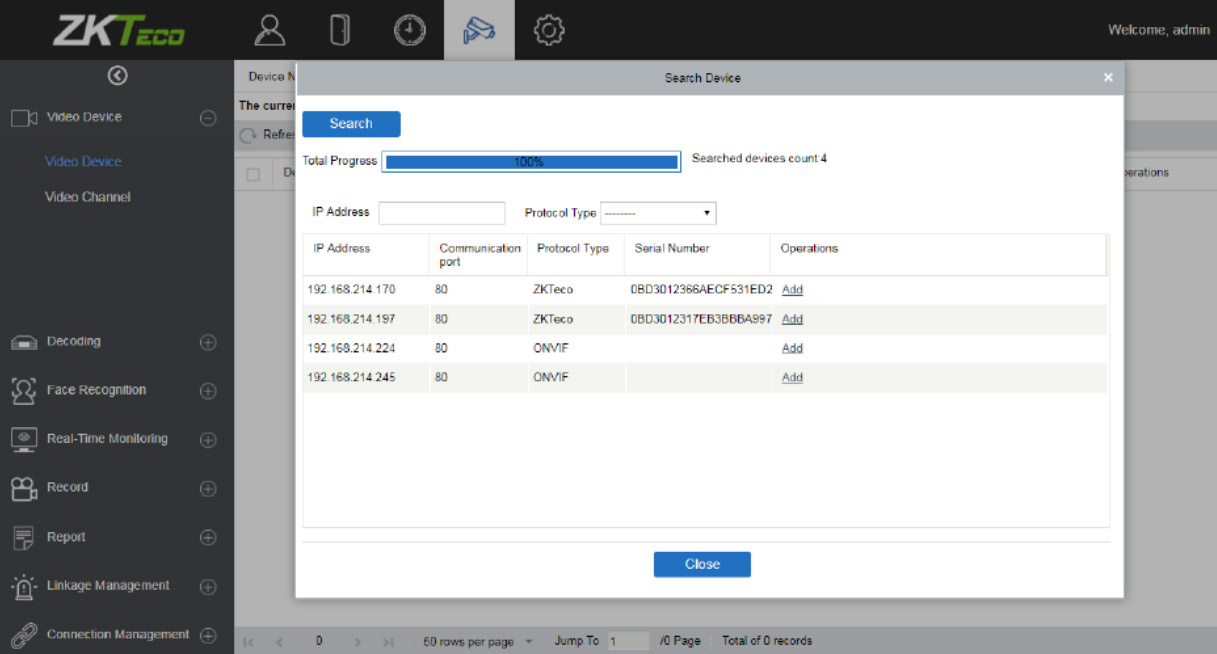Click the Face Recognition sidebar icon
1217x654 pixels.
(x=23, y=390)
